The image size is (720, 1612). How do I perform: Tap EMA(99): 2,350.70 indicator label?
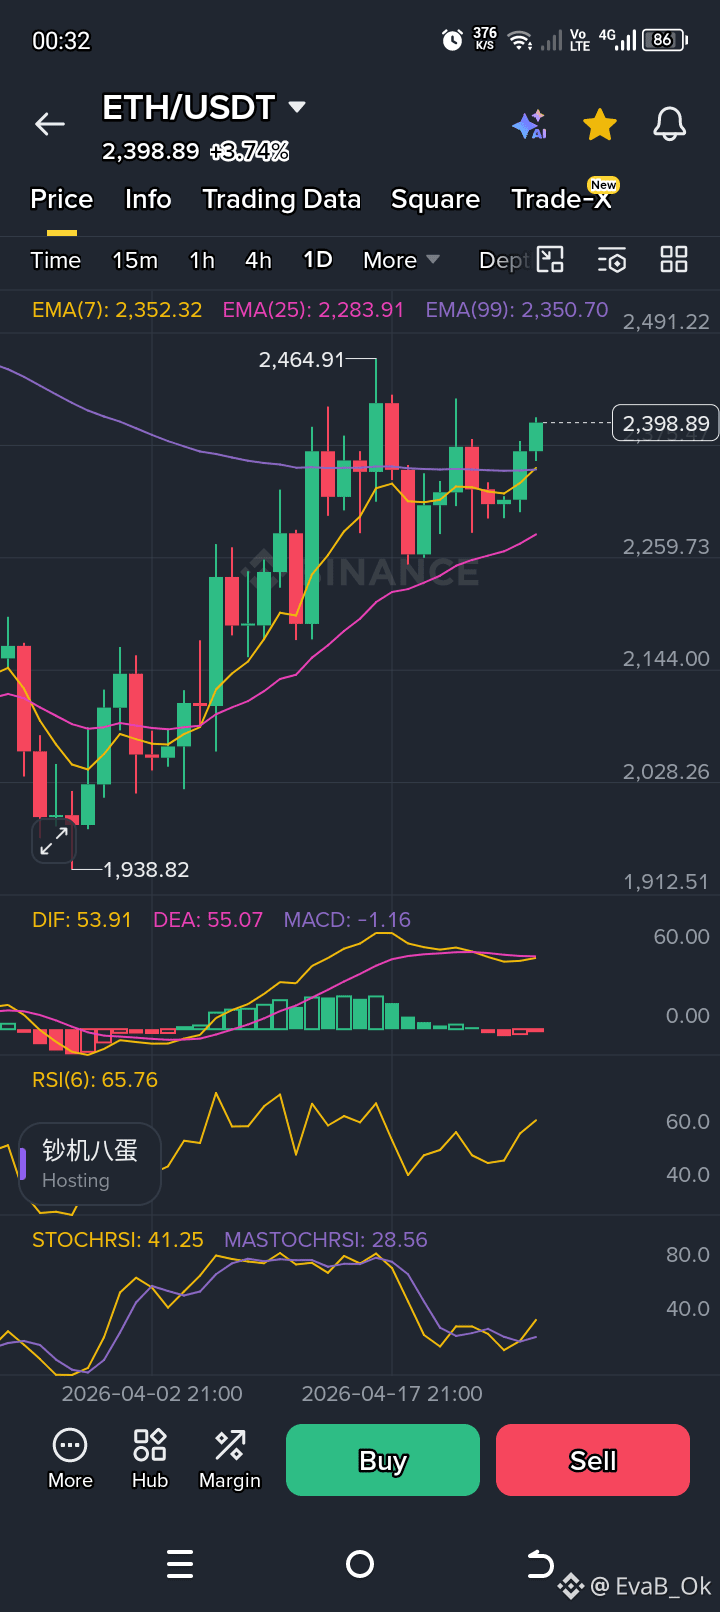click(517, 310)
